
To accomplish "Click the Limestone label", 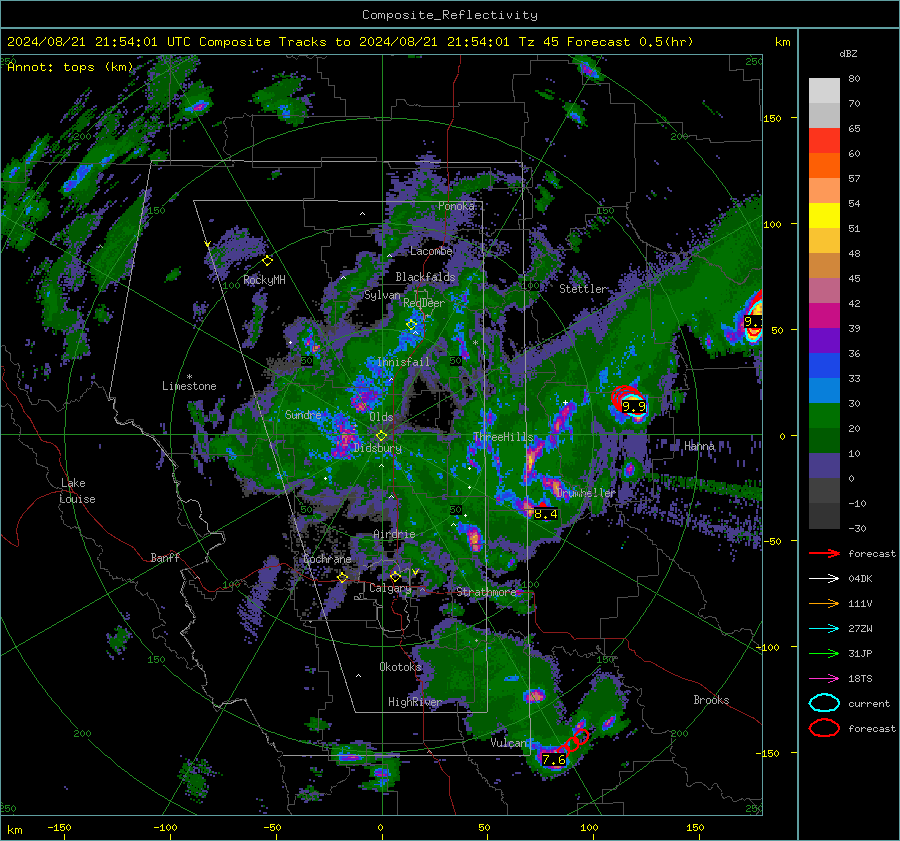I will [189, 386].
